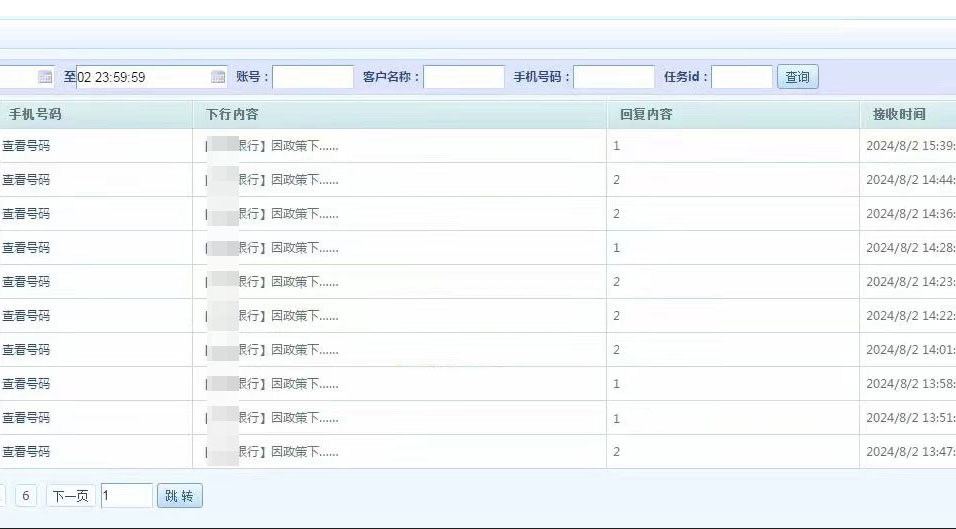Click the end date field showing 23:59:59
Image resolution: width=956 pixels, height=529 pixels.
[x=142, y=77]
